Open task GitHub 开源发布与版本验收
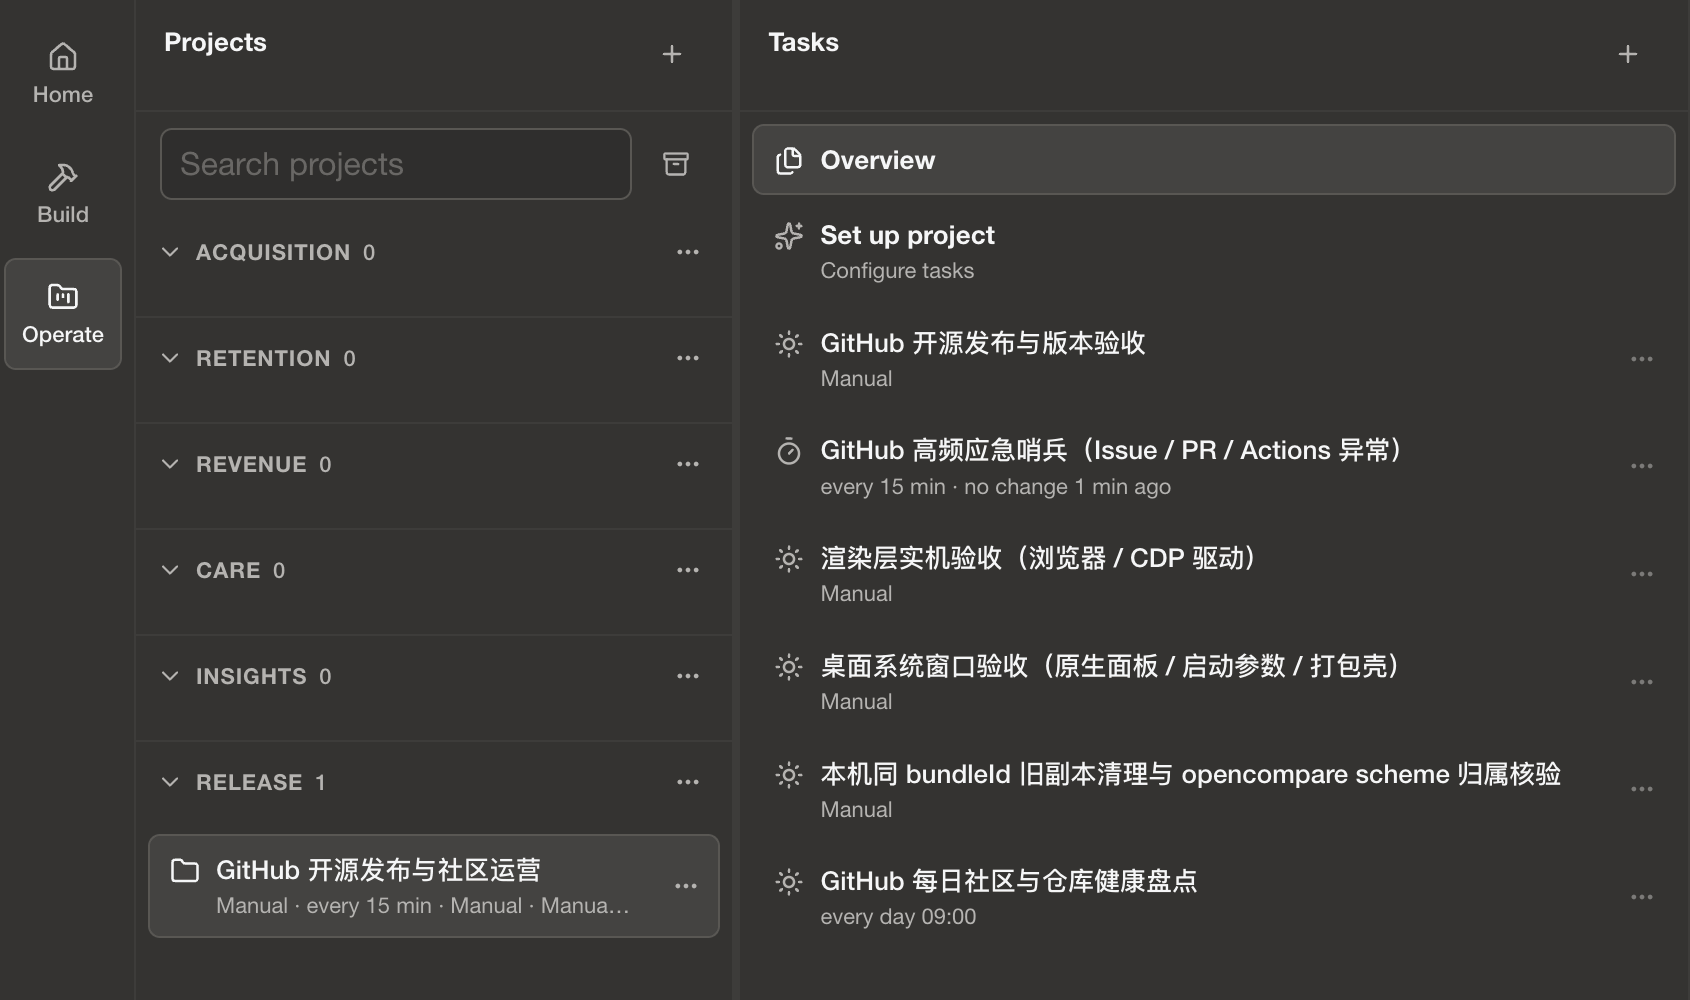The width and height of the screenshot is (1690, 1000). pyautogui.click(x=1214, y=360)
